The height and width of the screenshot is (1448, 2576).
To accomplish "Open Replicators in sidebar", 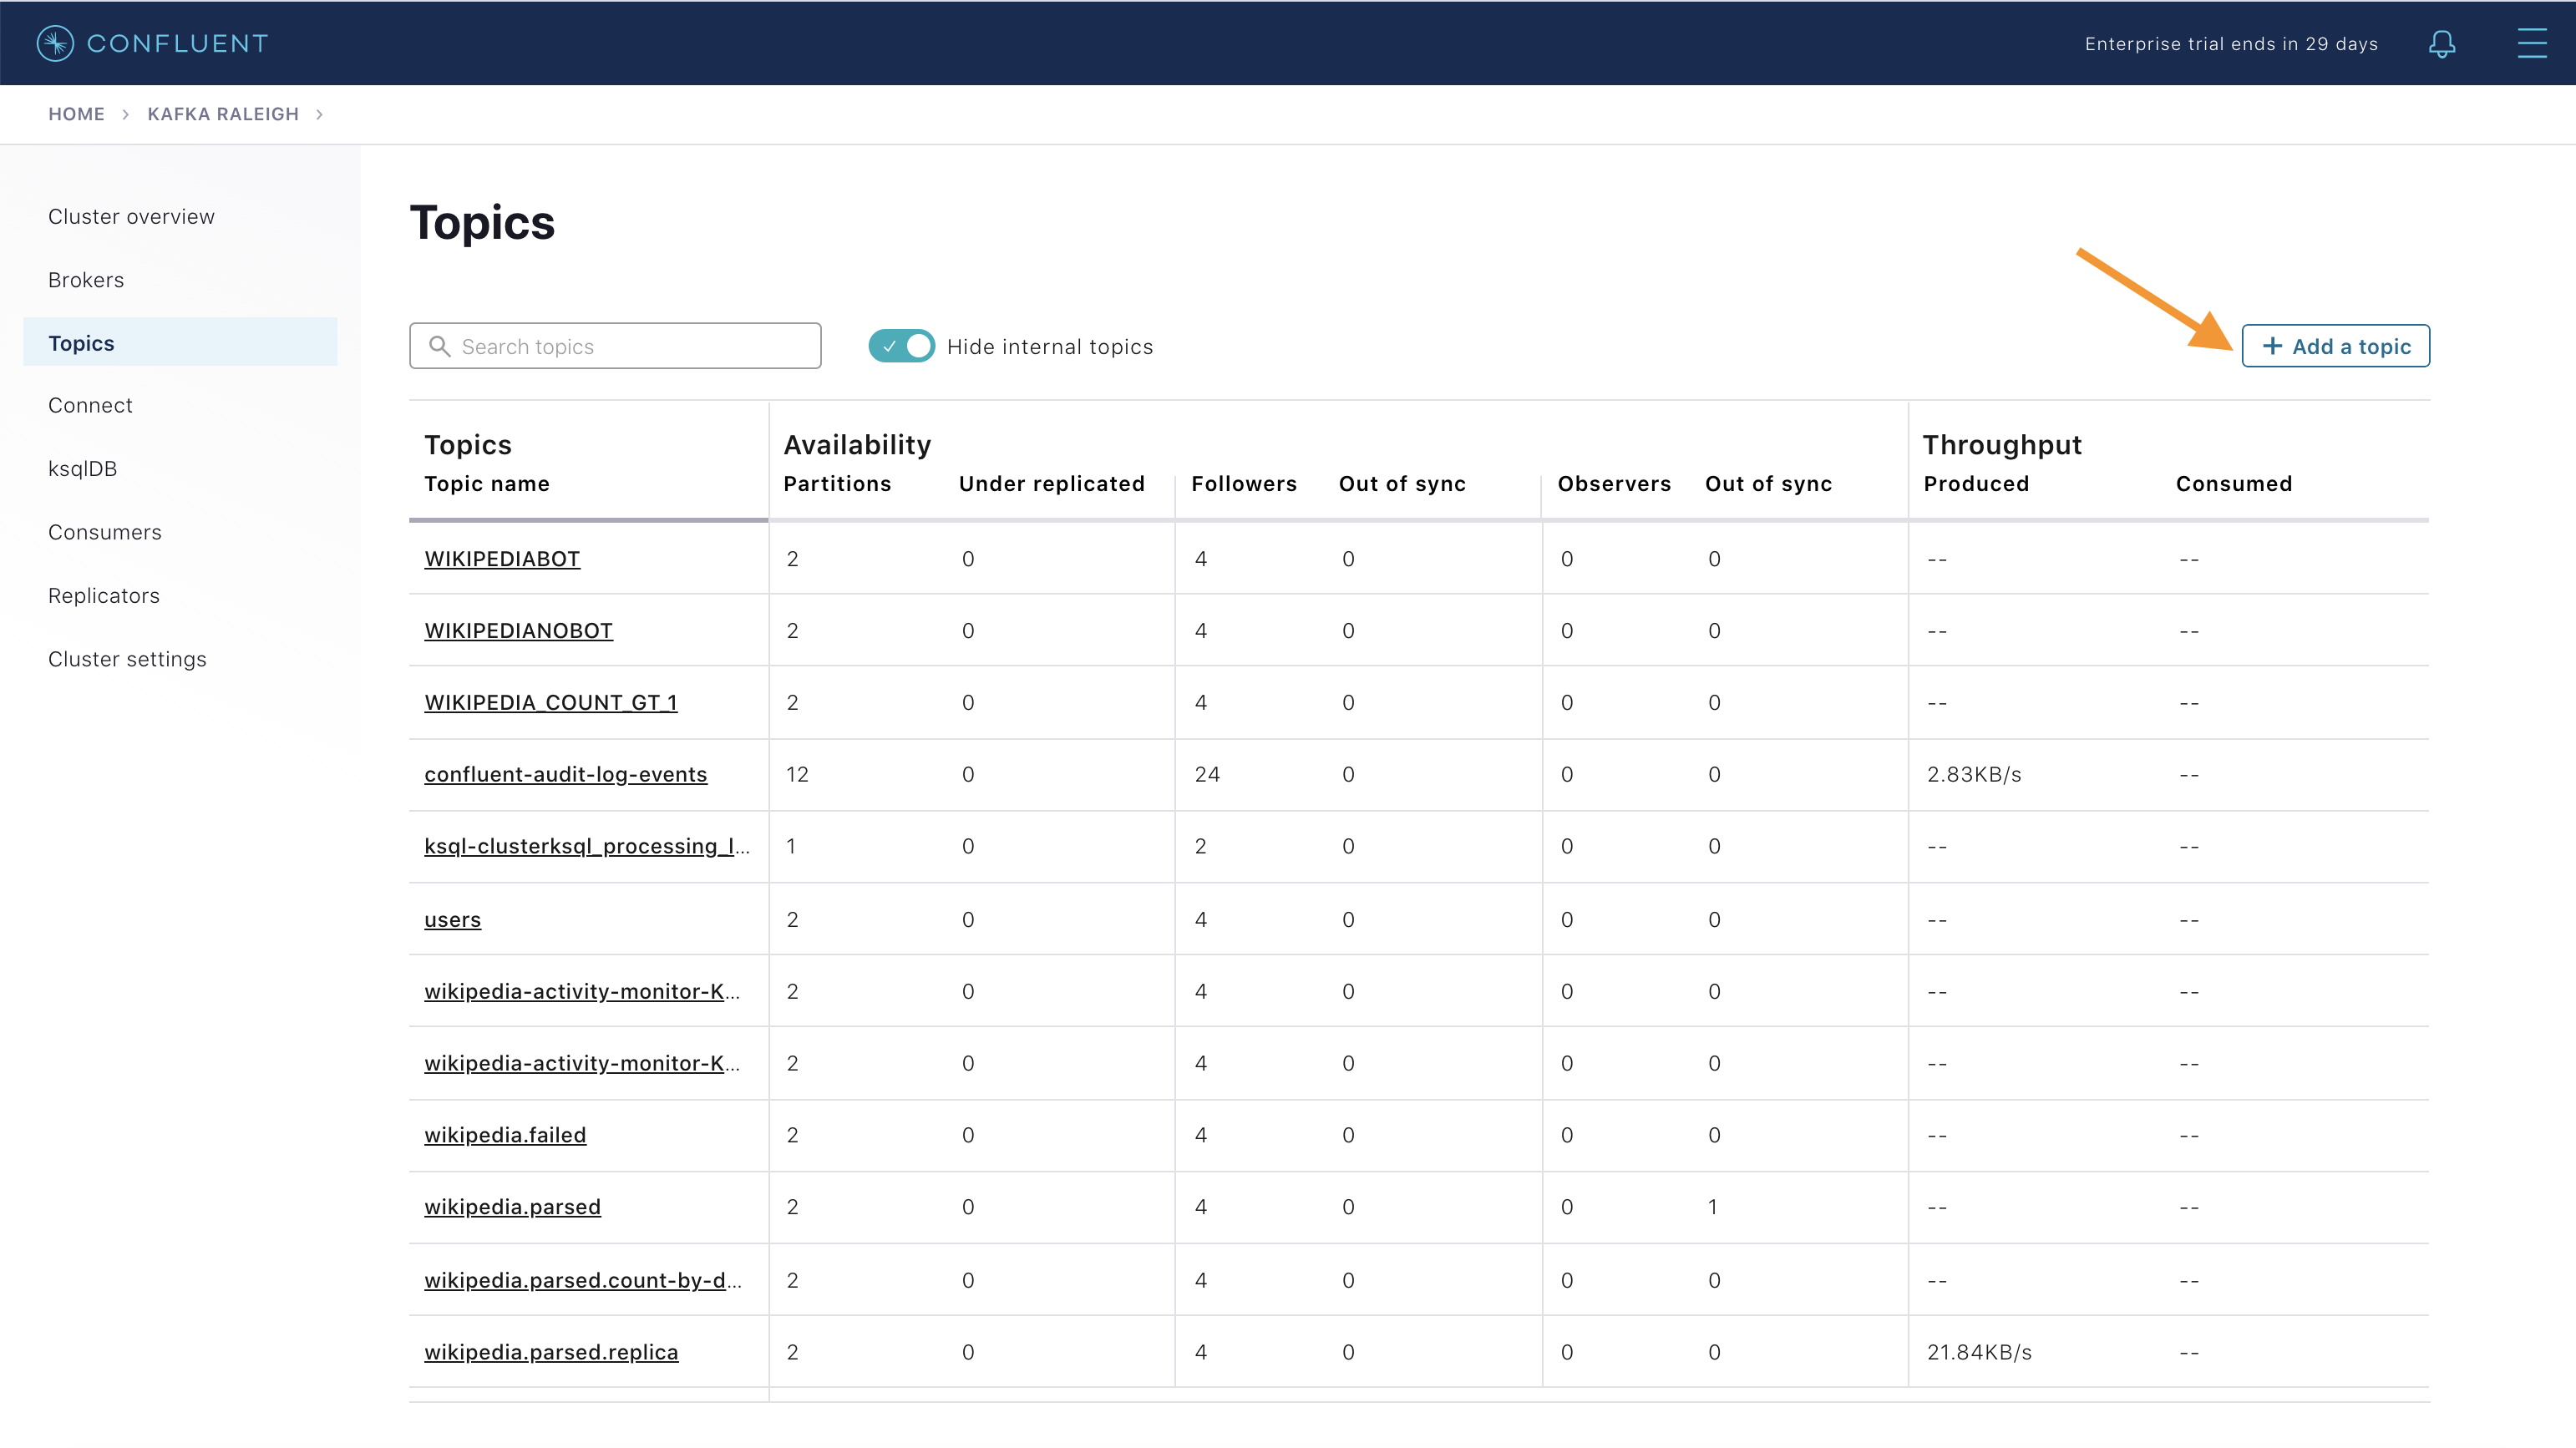I will (104, 596).
